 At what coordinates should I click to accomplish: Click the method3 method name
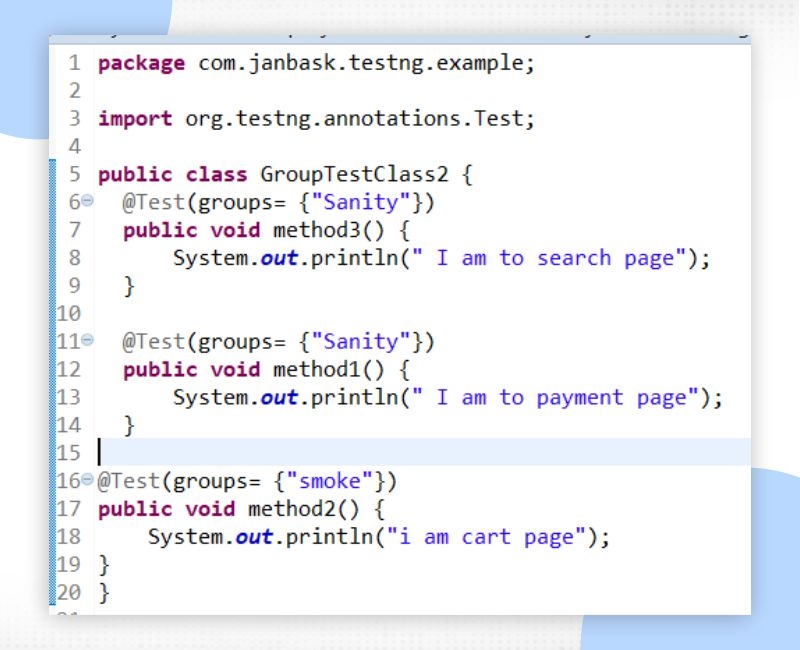(x=315, y=230)
